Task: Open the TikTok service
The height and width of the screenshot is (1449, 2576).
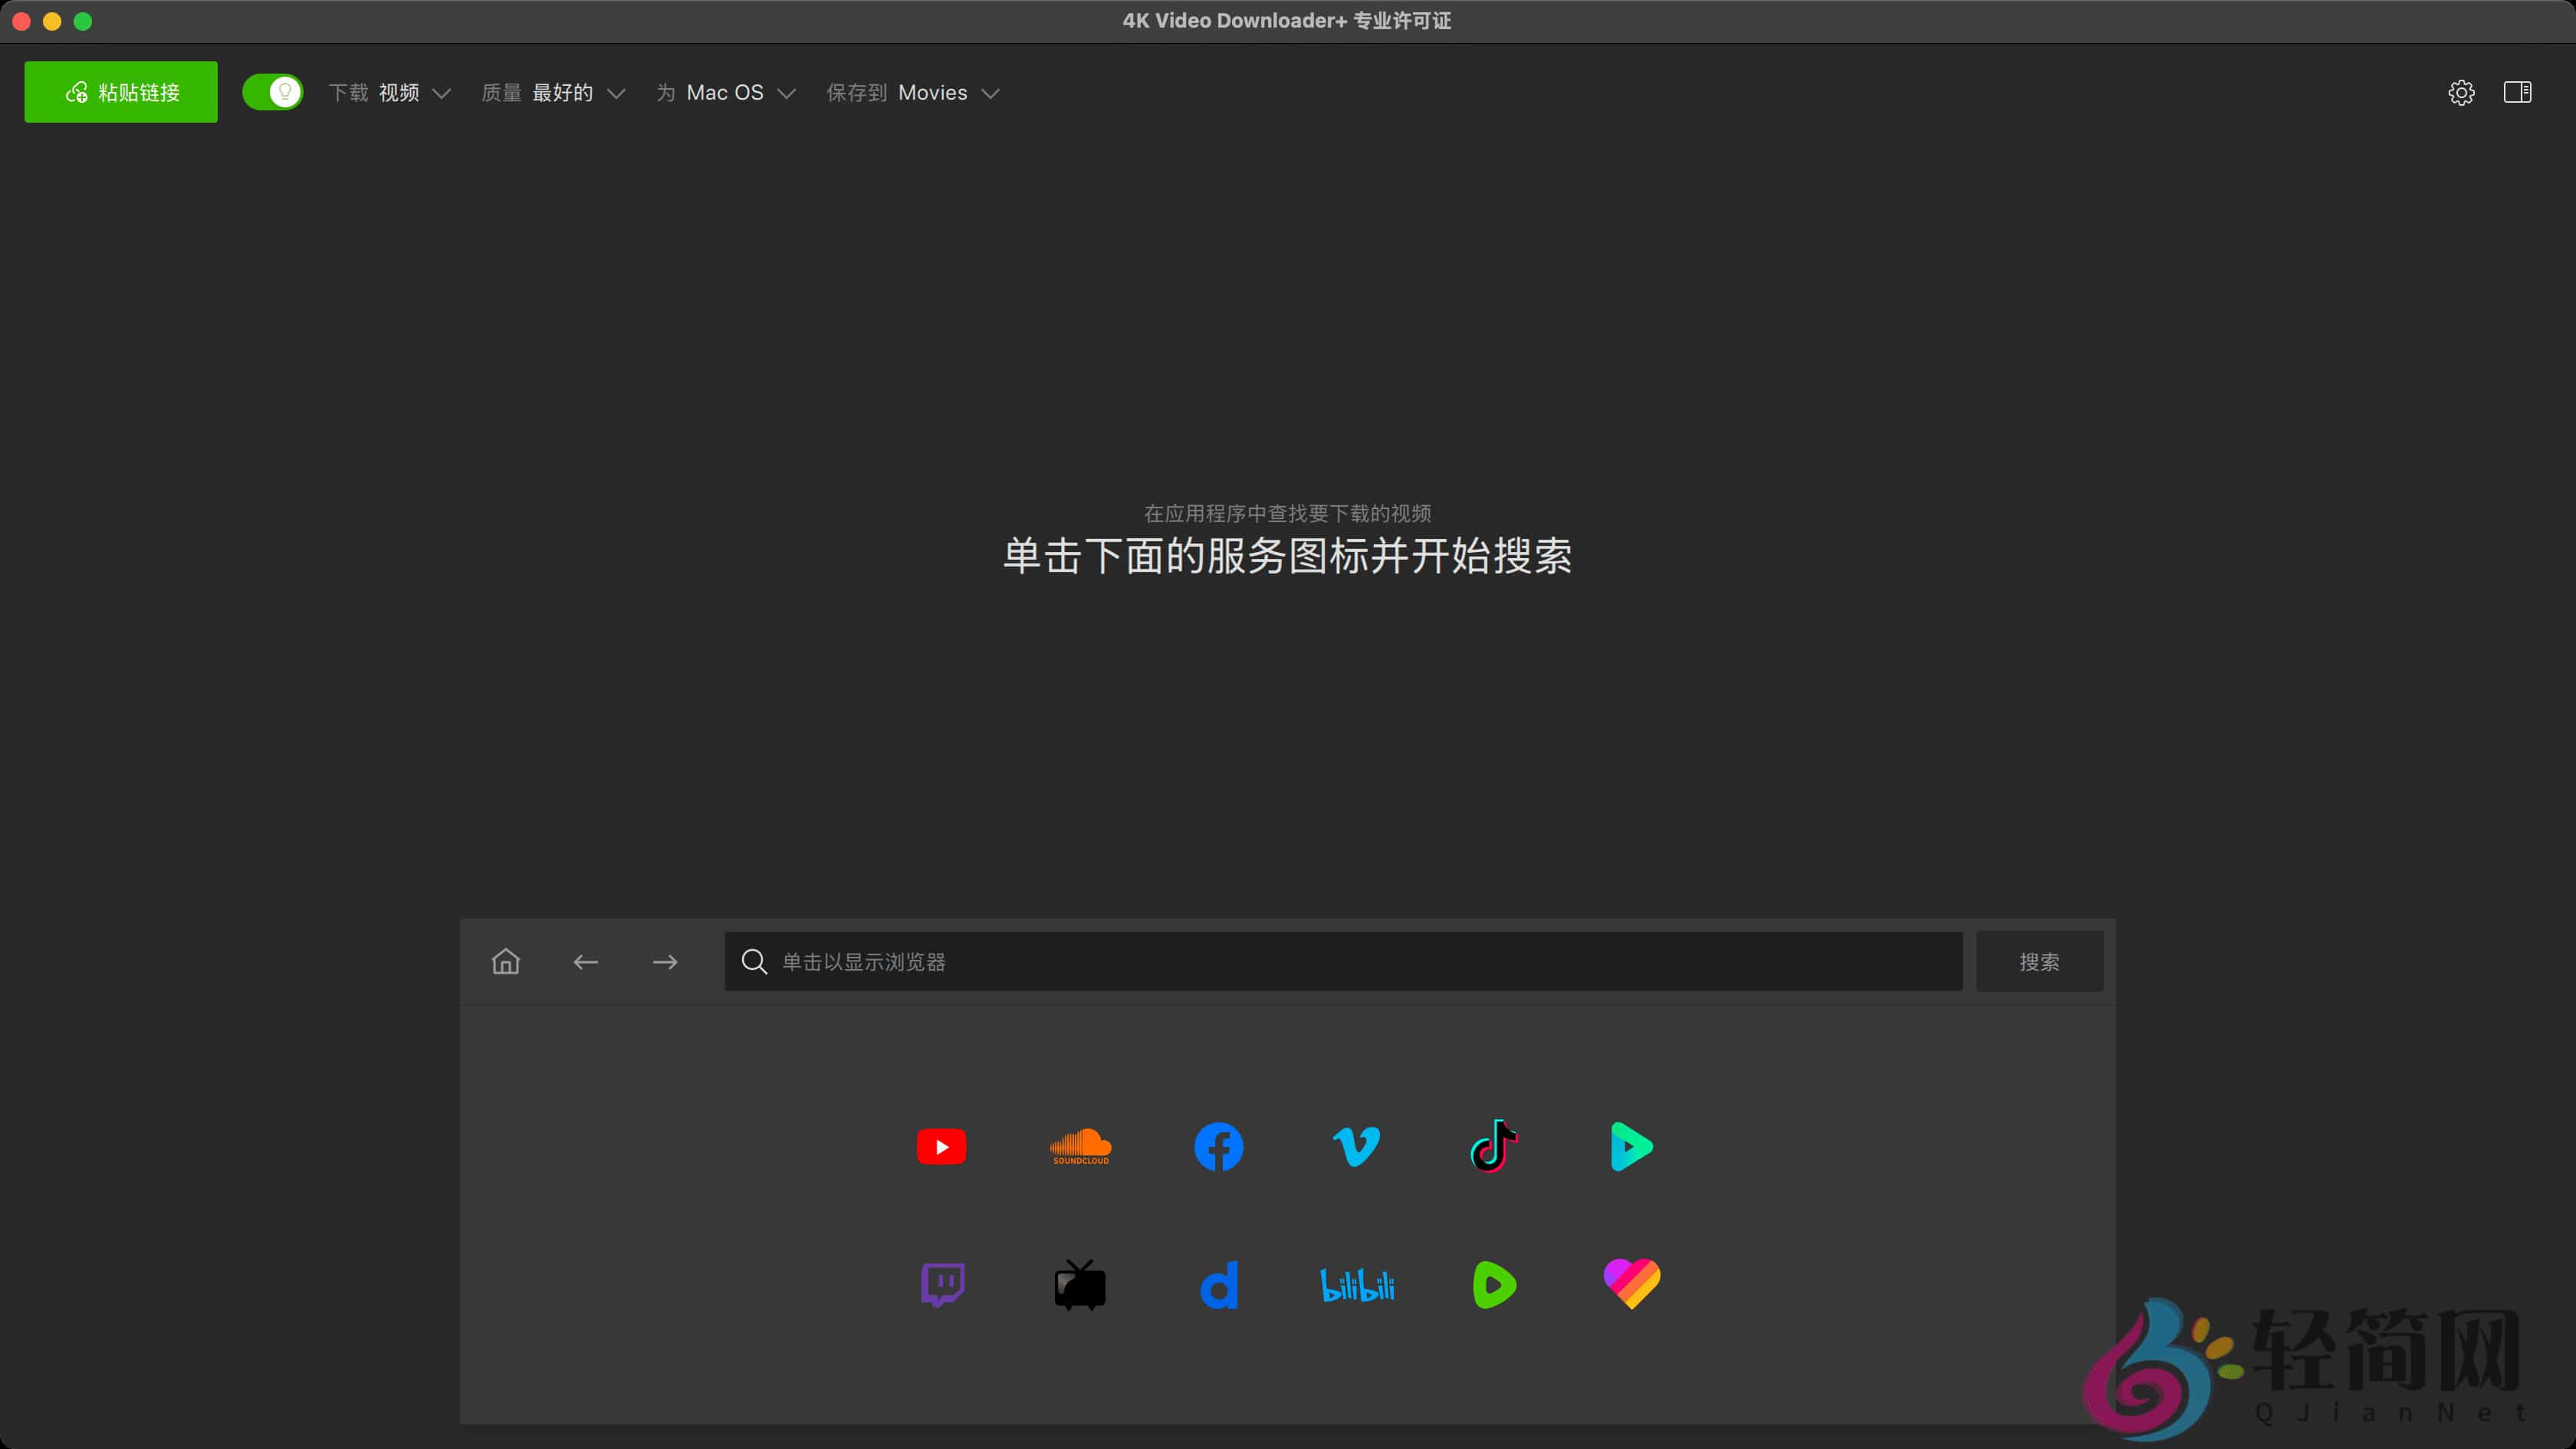Action: [1494, 1146]
